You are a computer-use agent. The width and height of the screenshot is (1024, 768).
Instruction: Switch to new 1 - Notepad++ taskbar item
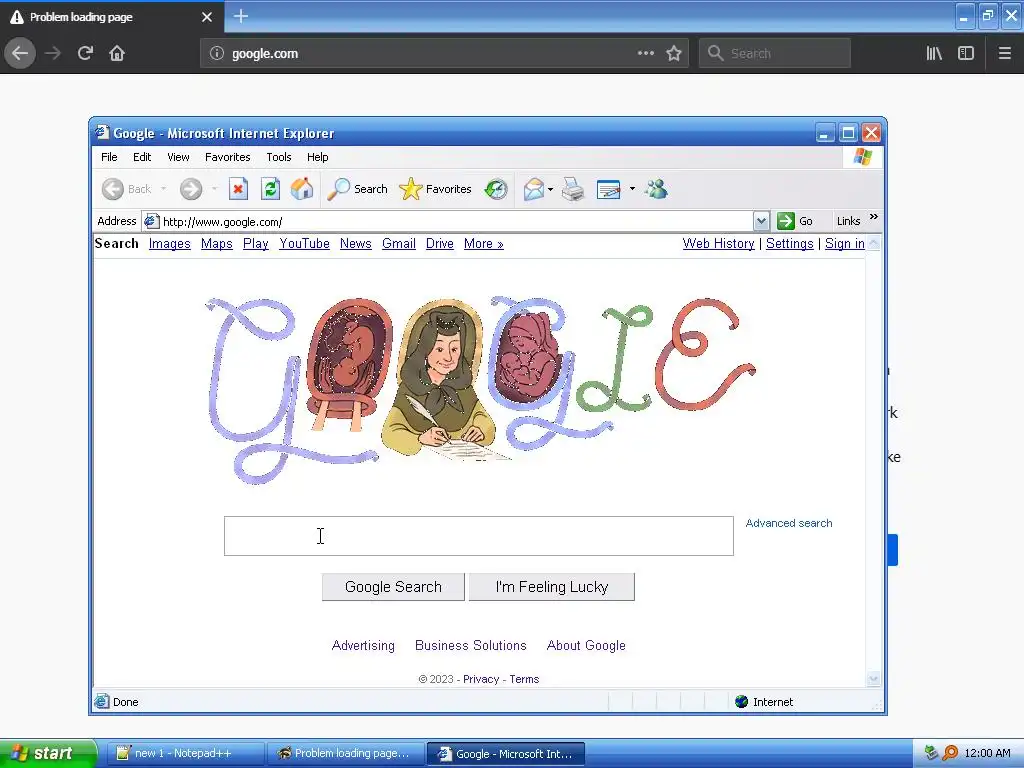click(x=185, y=753)
